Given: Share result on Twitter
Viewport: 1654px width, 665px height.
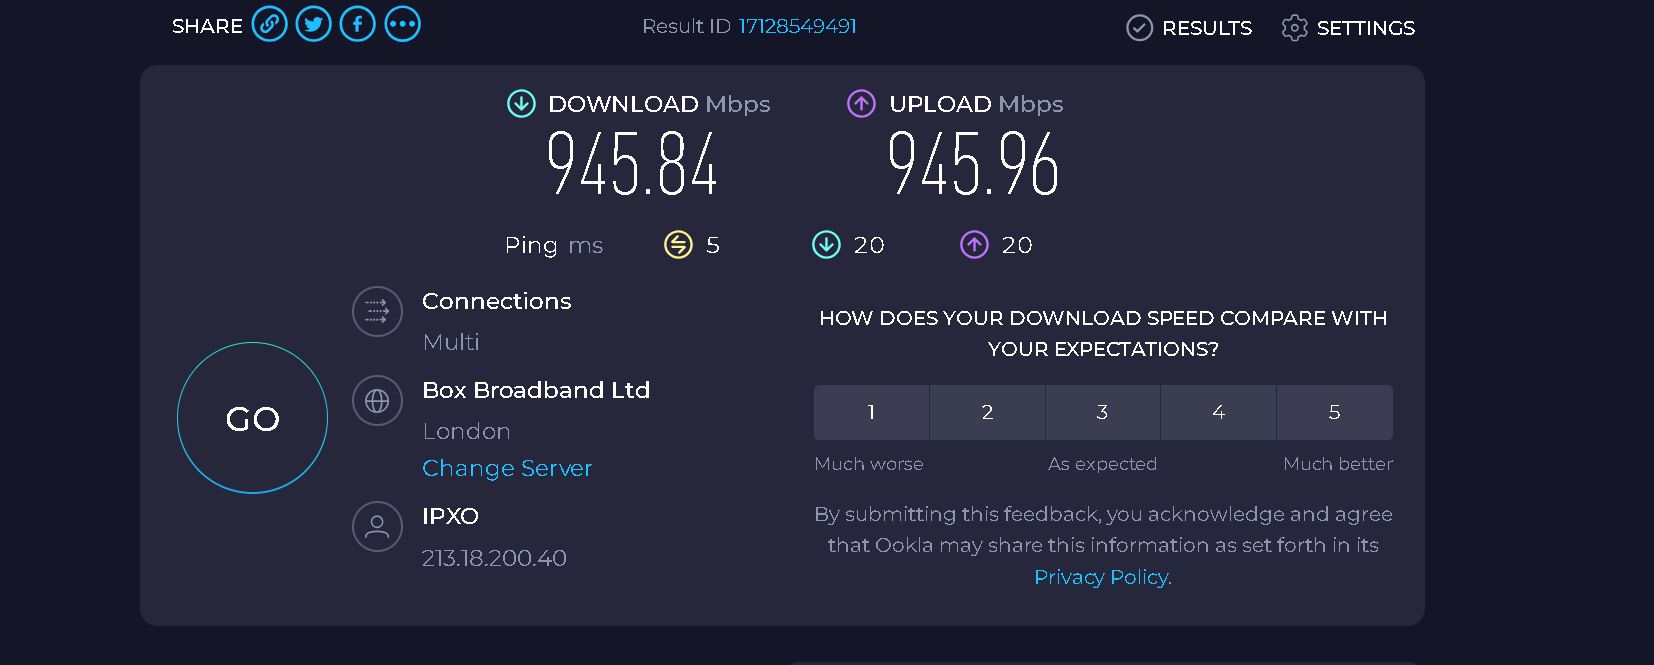Looking at the screenshot, I should [313, 24].
